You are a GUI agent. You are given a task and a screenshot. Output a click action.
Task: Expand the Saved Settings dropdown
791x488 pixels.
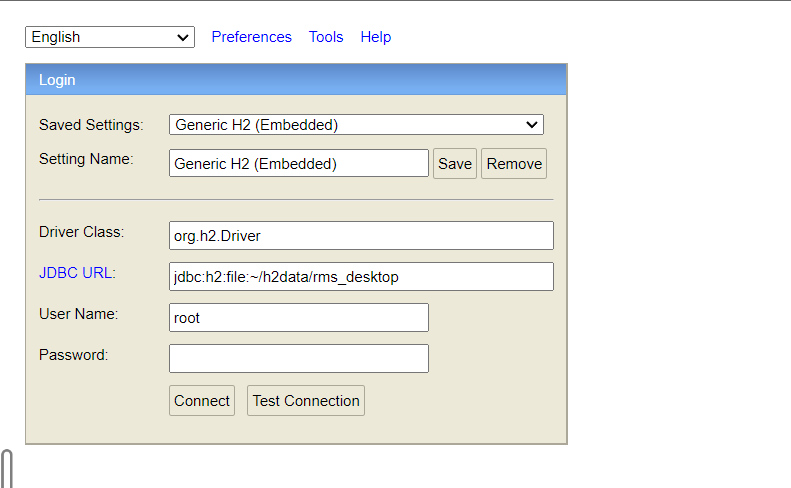pos(356,125)
